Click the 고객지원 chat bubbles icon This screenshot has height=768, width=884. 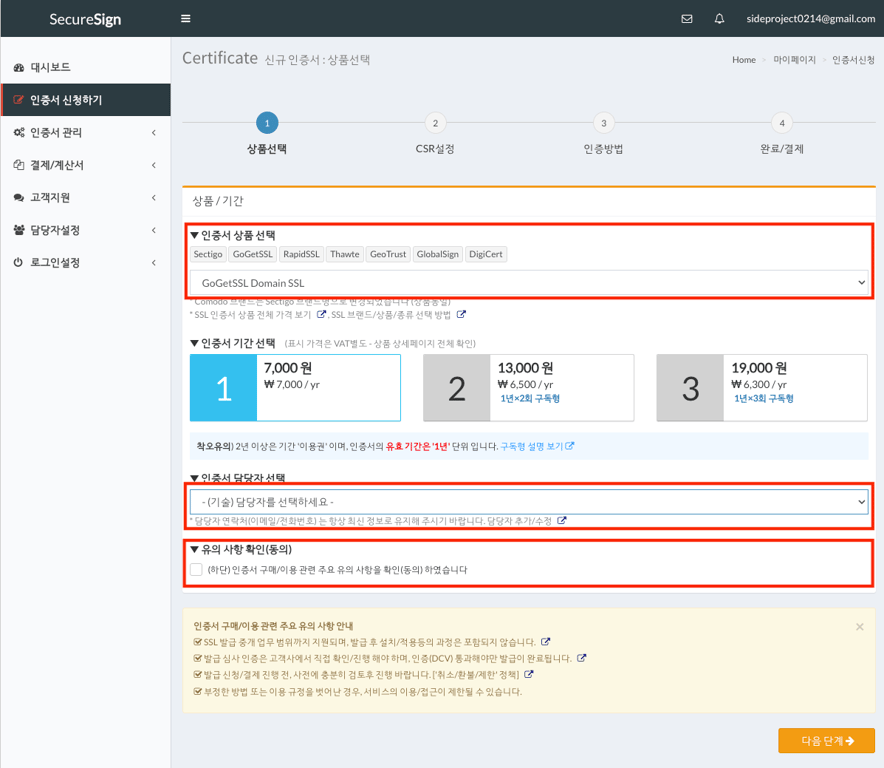coord(19,197)
